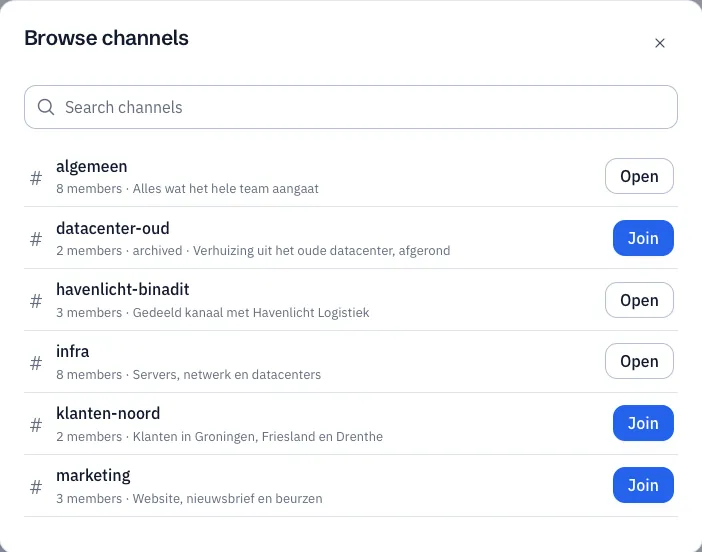Join the datacenter-oud channel
The height and width of the screenshot is (552, 702).
pyautogui.click(x=643, y=238)
